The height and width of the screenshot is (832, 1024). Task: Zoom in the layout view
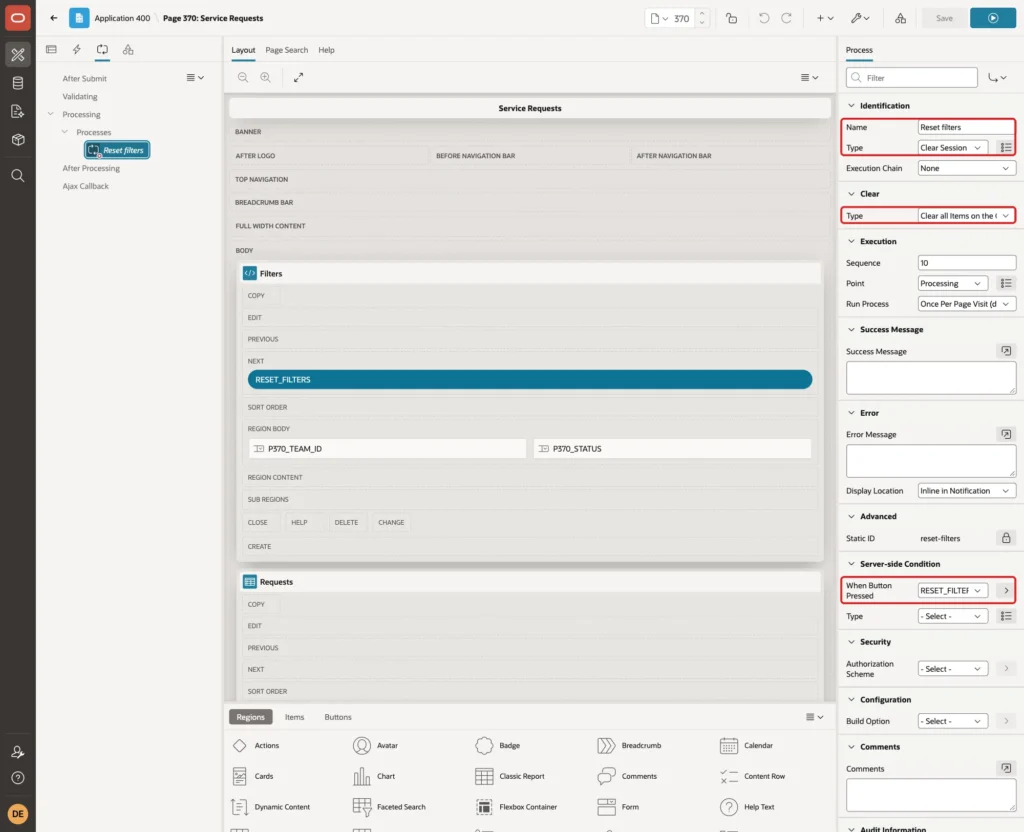click(265, 77)
